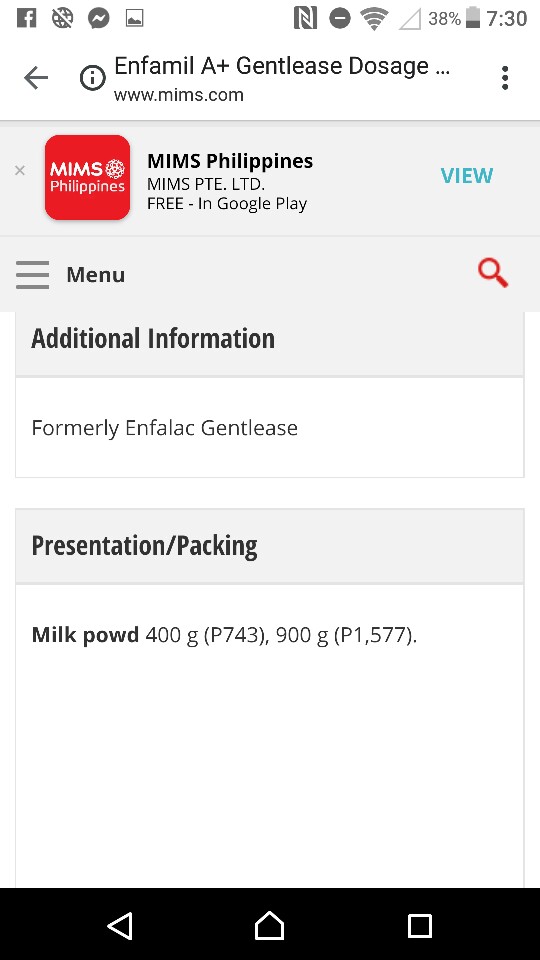This screenshot has height=960, width=540.
Task: Tap the Menu label
Action: pos(96,275)
